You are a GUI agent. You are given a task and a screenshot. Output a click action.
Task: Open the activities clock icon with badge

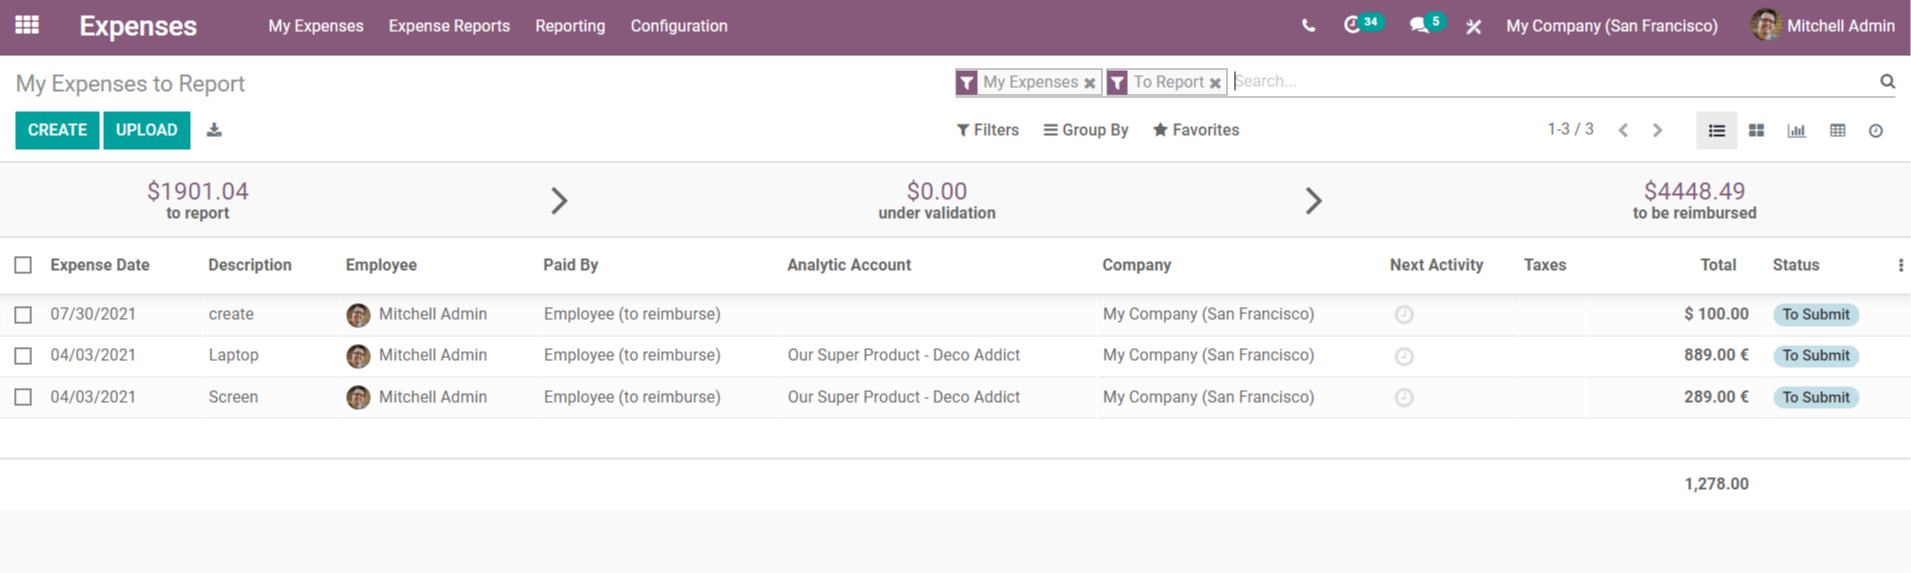tap(1353, 25)
